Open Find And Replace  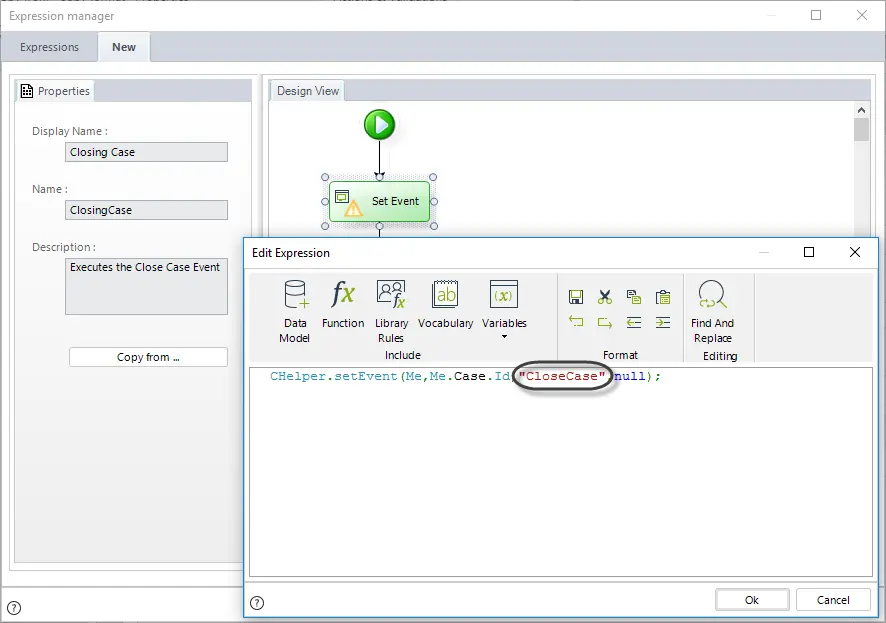[x=713, y=311]
